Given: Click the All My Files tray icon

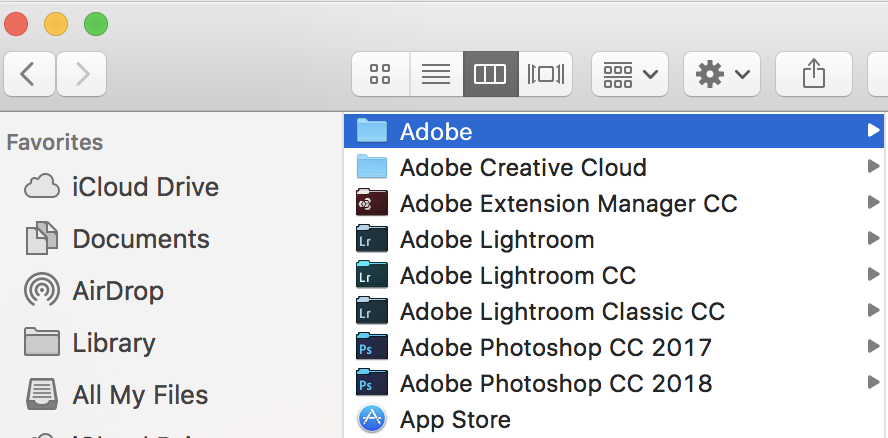Looking at the screenshot, I should 42,394.
